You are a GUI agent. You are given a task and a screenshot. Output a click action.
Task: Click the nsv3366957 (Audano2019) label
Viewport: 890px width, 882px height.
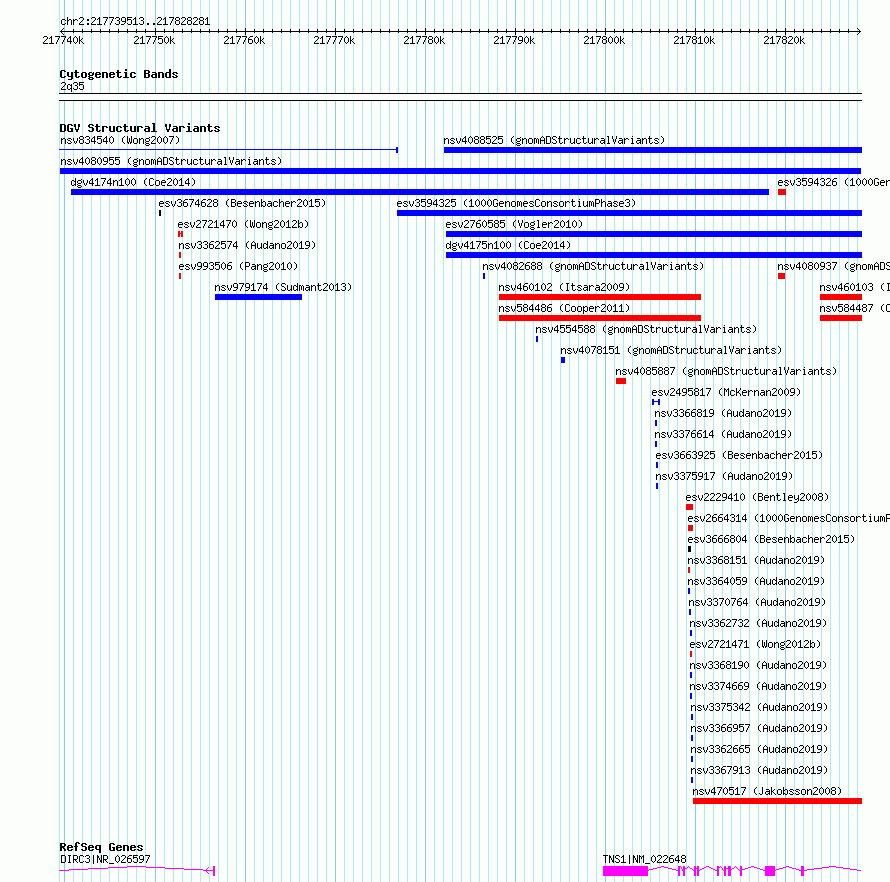click(759, 728)
